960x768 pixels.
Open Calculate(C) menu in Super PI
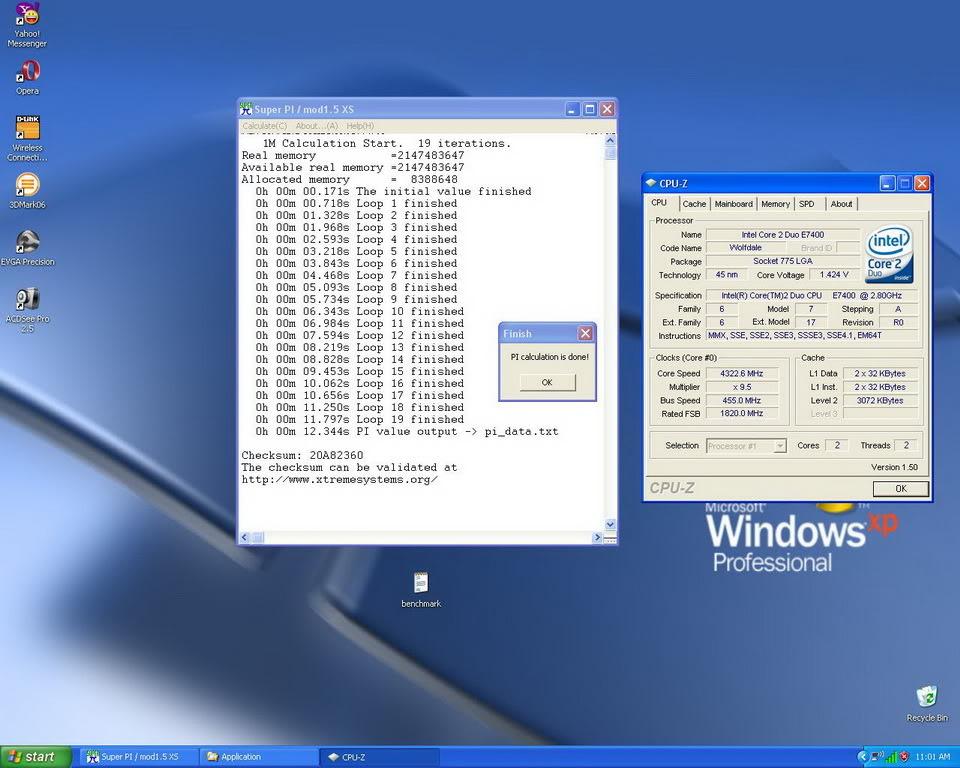[x=264, y=126]
